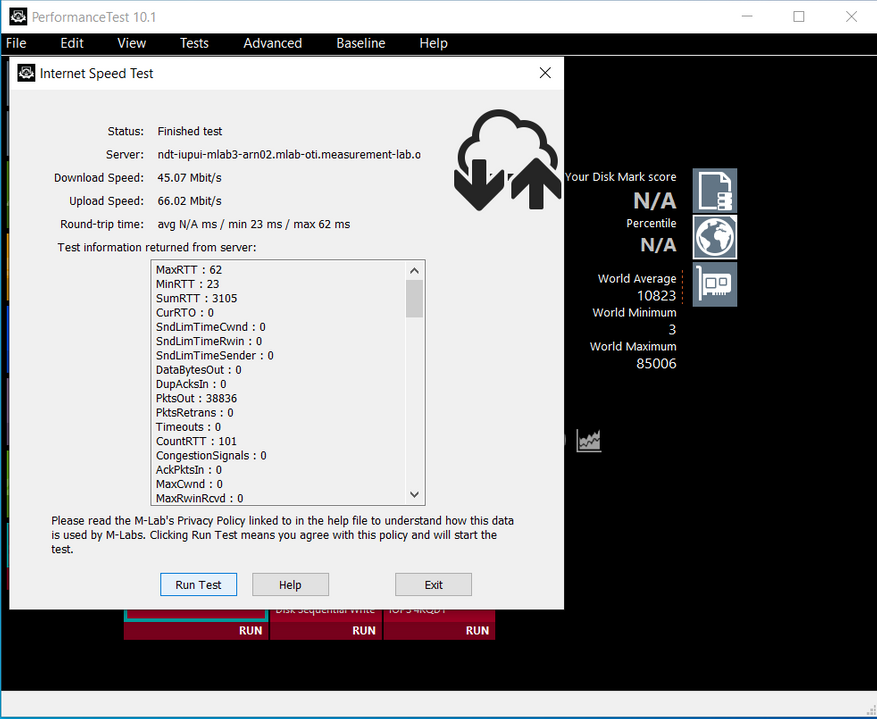
Task: Click the upload speed value "66.02 Mbit/s"
Action: [190, 201]
